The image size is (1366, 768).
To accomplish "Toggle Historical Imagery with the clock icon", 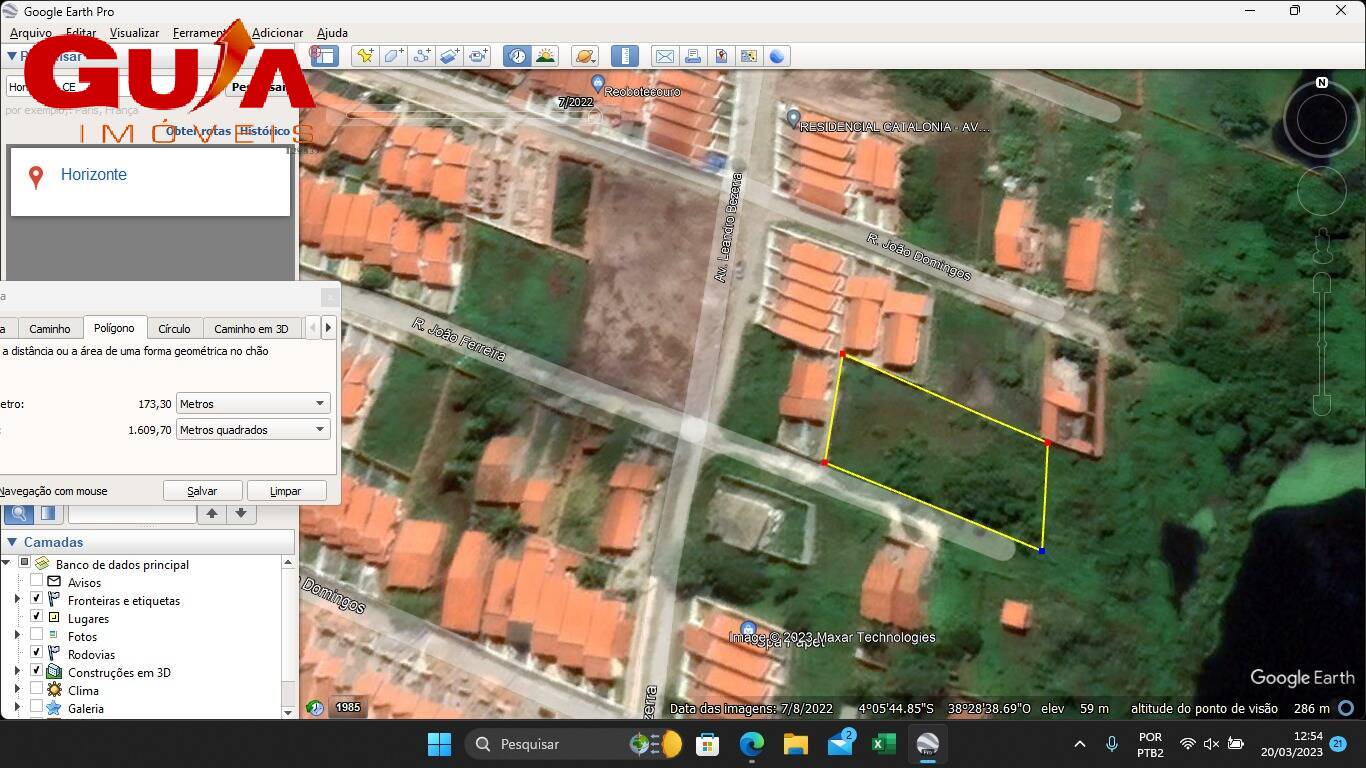I will tap(516, 56).
